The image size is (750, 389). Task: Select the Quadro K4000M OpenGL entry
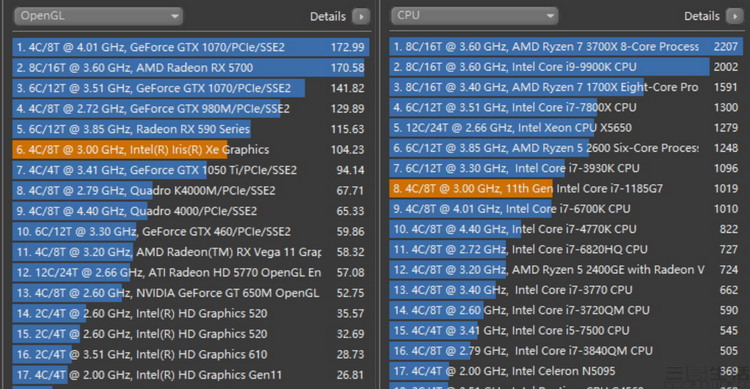pyautogui.click(x=191, y=191)
